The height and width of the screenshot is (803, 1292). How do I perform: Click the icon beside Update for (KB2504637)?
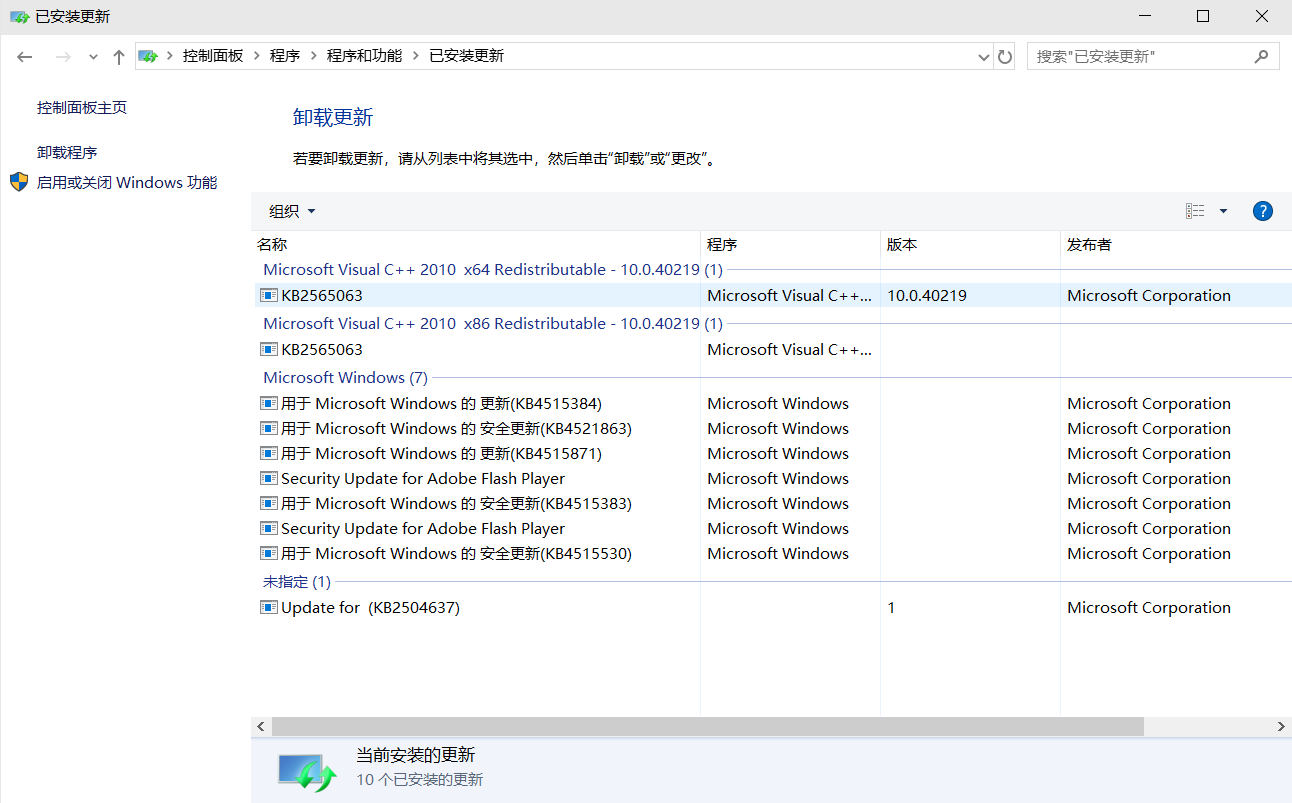268,607
